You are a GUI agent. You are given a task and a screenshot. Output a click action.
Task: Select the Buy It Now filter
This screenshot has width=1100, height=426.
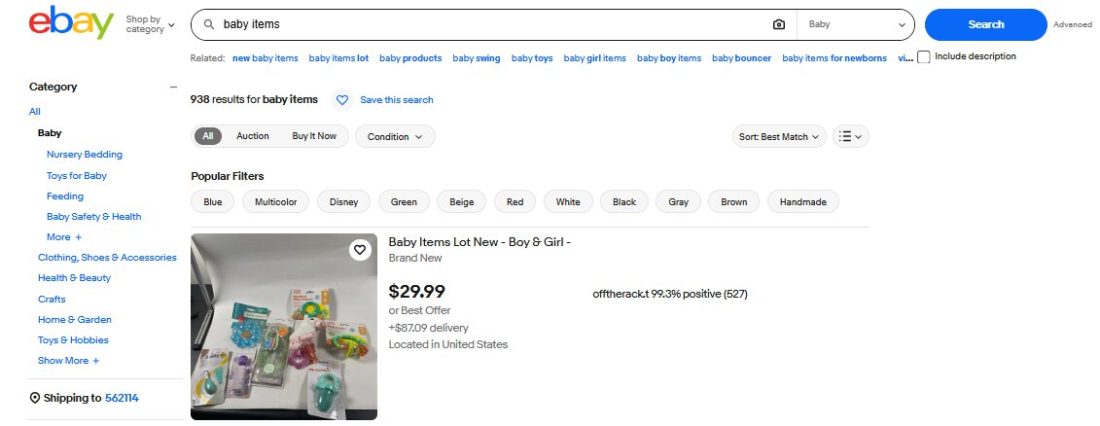coord(314,136)
